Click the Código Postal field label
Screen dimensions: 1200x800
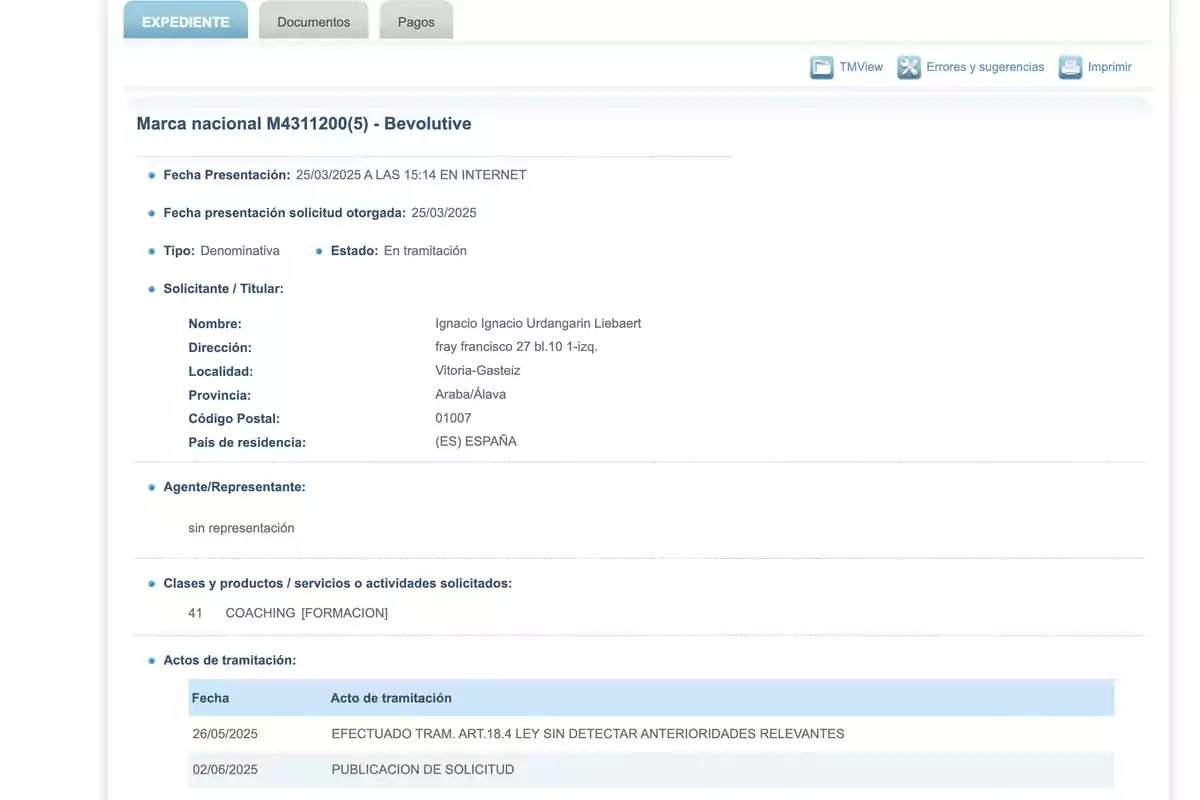(234, 419)
